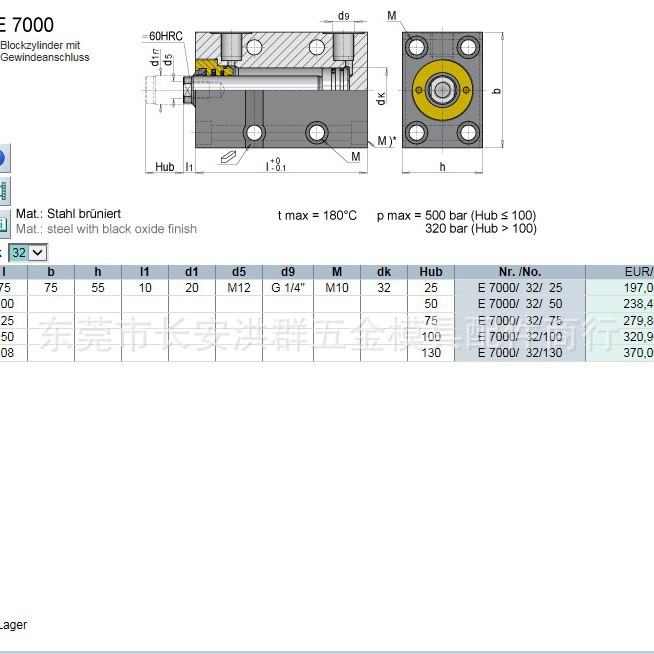Click the Hub column header
This screenshot has height=654, width=654.
[x=431, y=271]
